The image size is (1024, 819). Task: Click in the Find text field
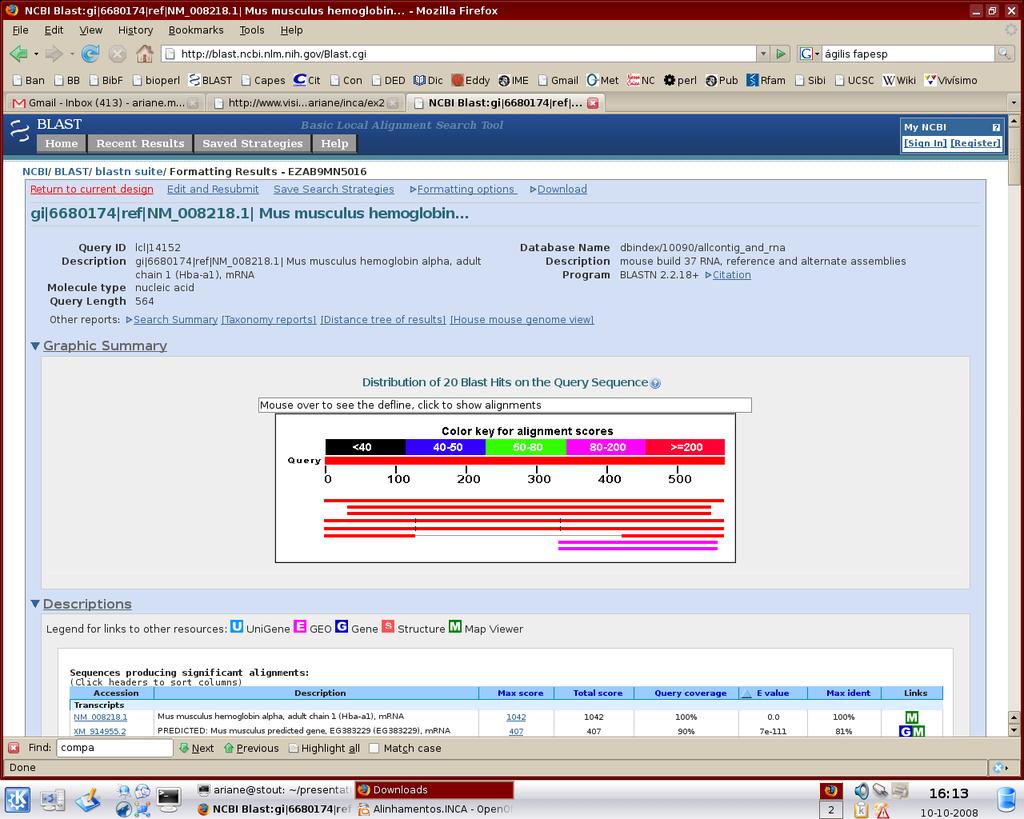[x=115, y=748]
